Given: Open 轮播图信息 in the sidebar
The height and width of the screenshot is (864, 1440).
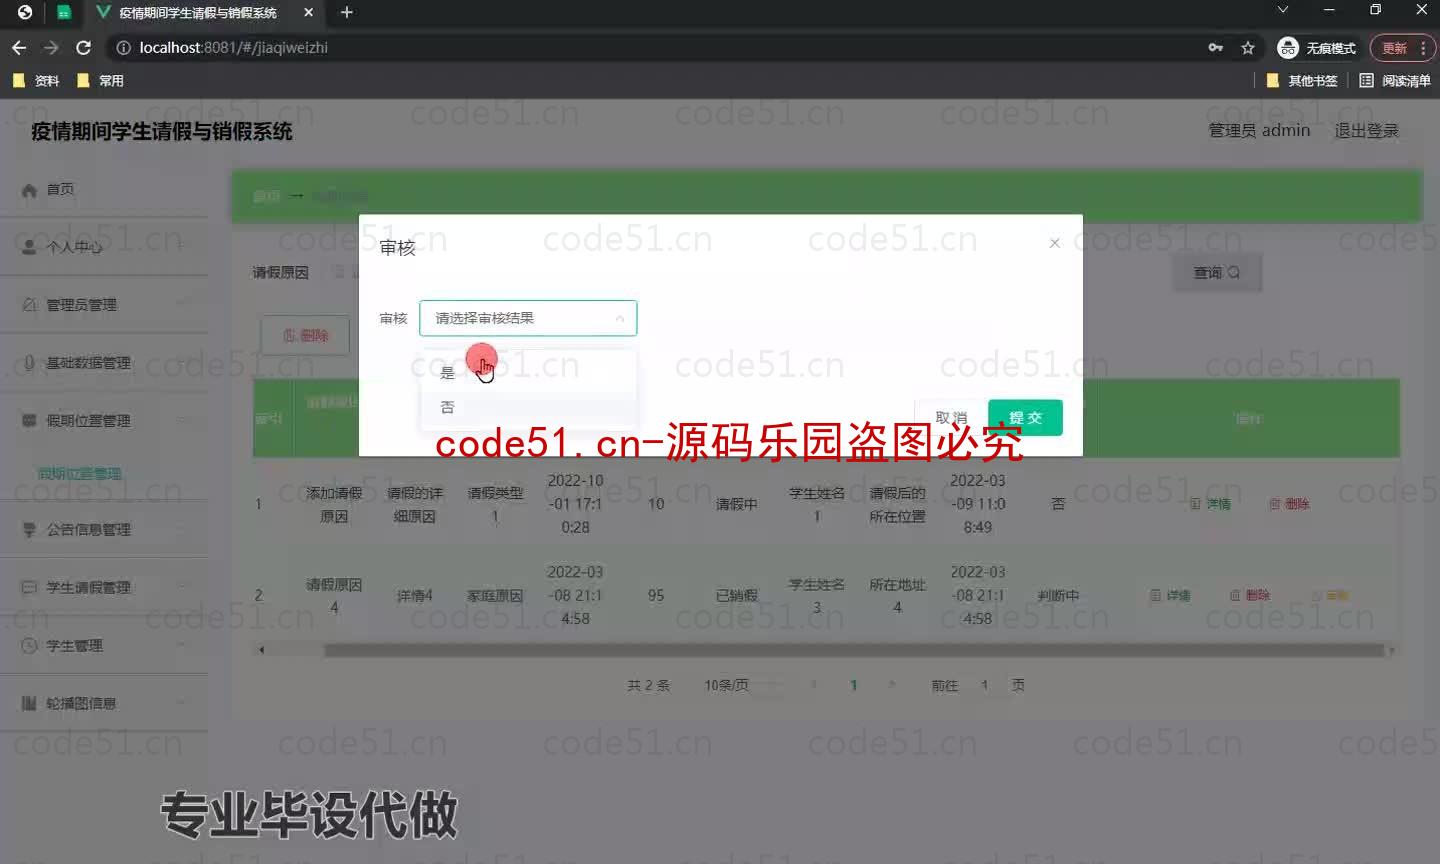Looking at the screenshot, I should point(104,704).
